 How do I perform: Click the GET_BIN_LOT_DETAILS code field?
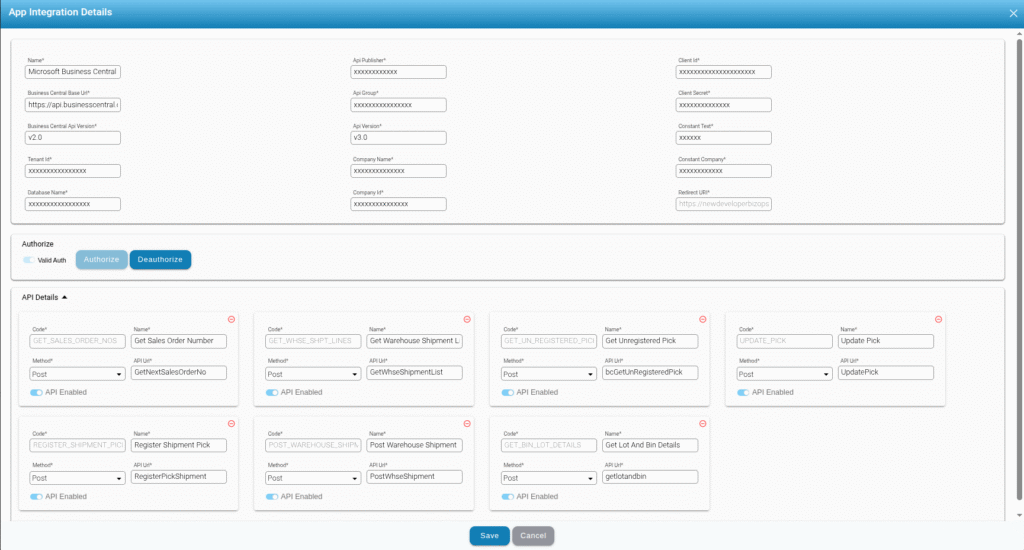pyautogui.click(x=549, y=445)
